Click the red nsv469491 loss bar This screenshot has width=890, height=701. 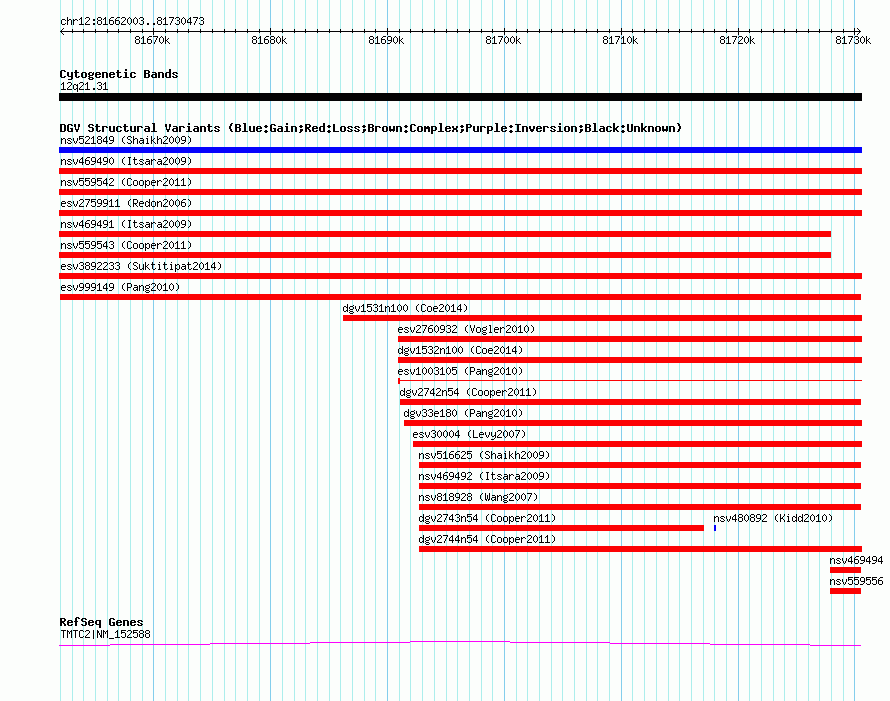(445, 234)
